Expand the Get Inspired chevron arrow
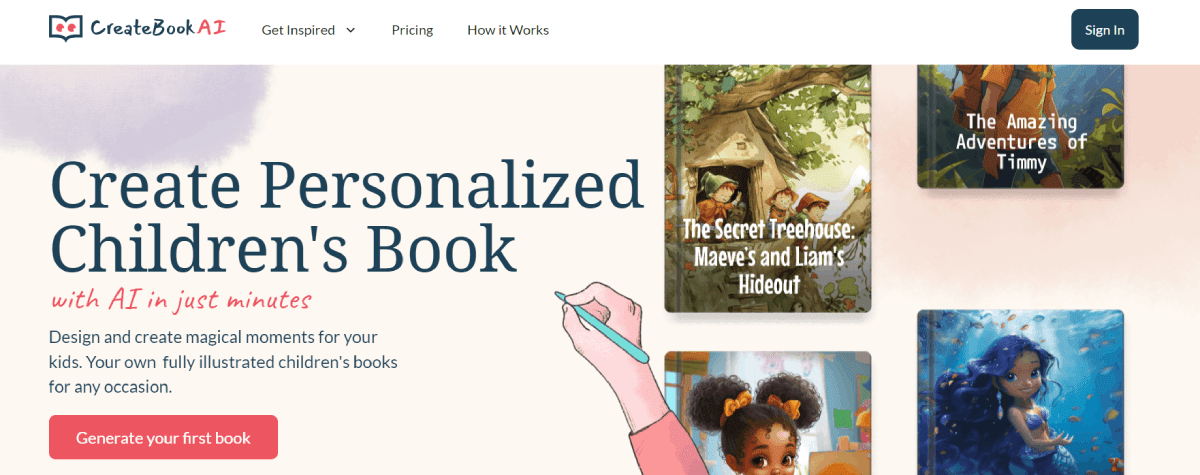The height and width of the screenshot is (475, 1200). 351,30
